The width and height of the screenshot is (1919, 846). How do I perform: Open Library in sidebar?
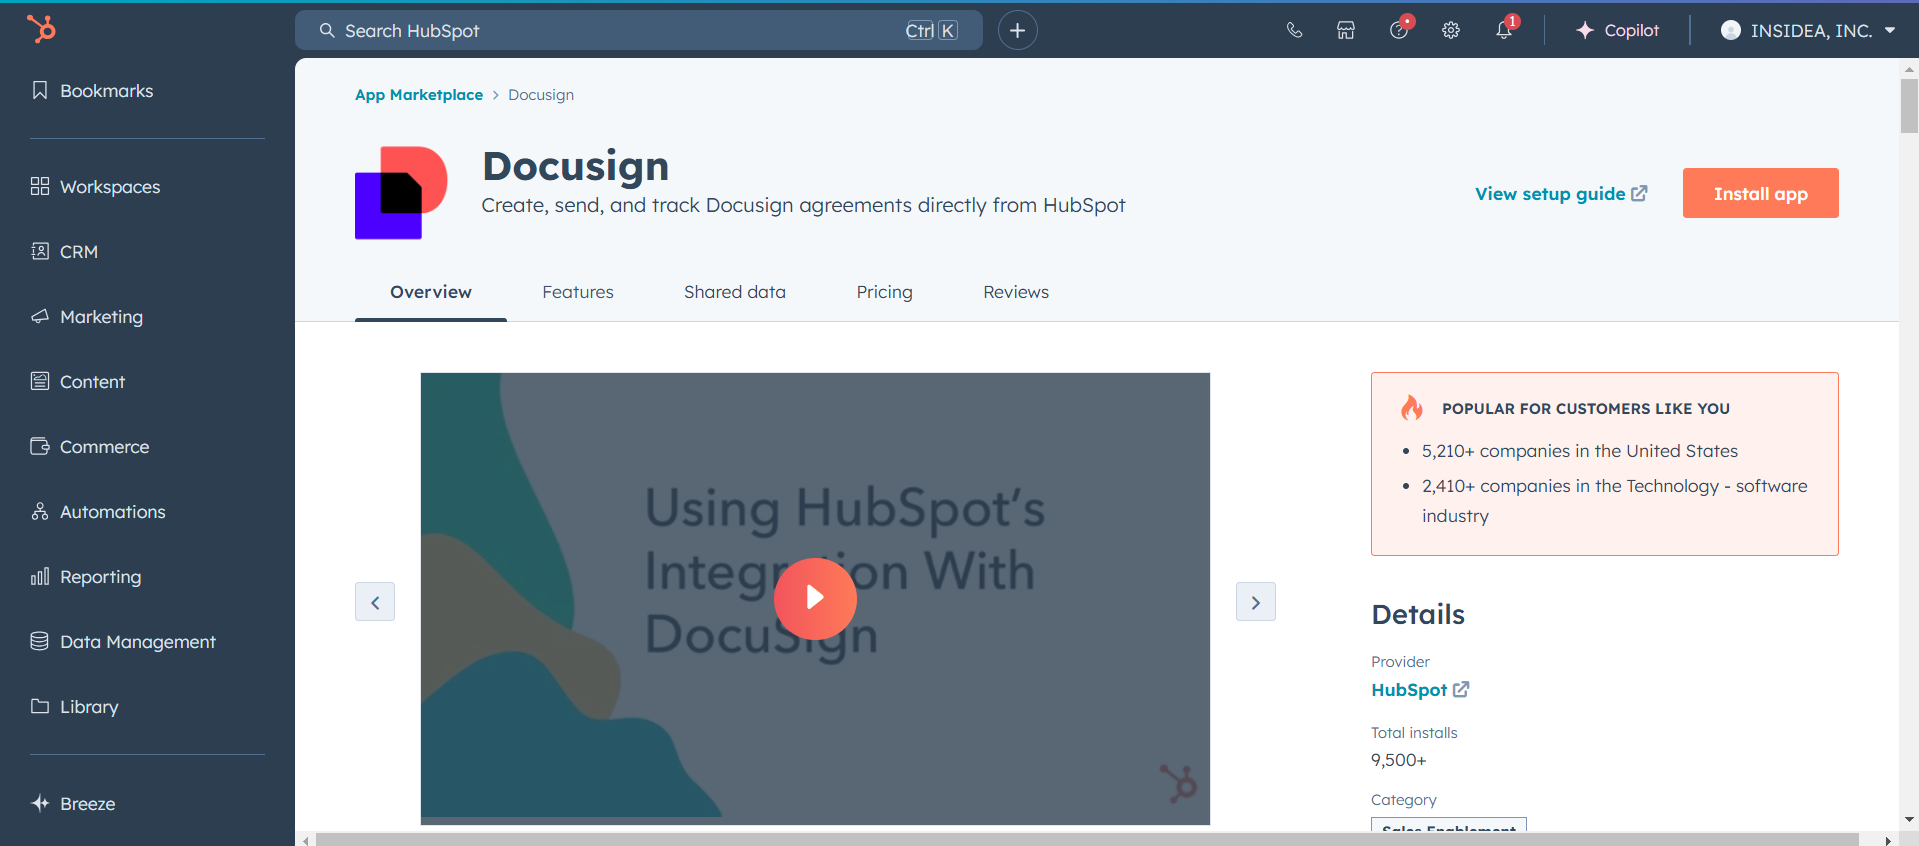click(75, 707)
